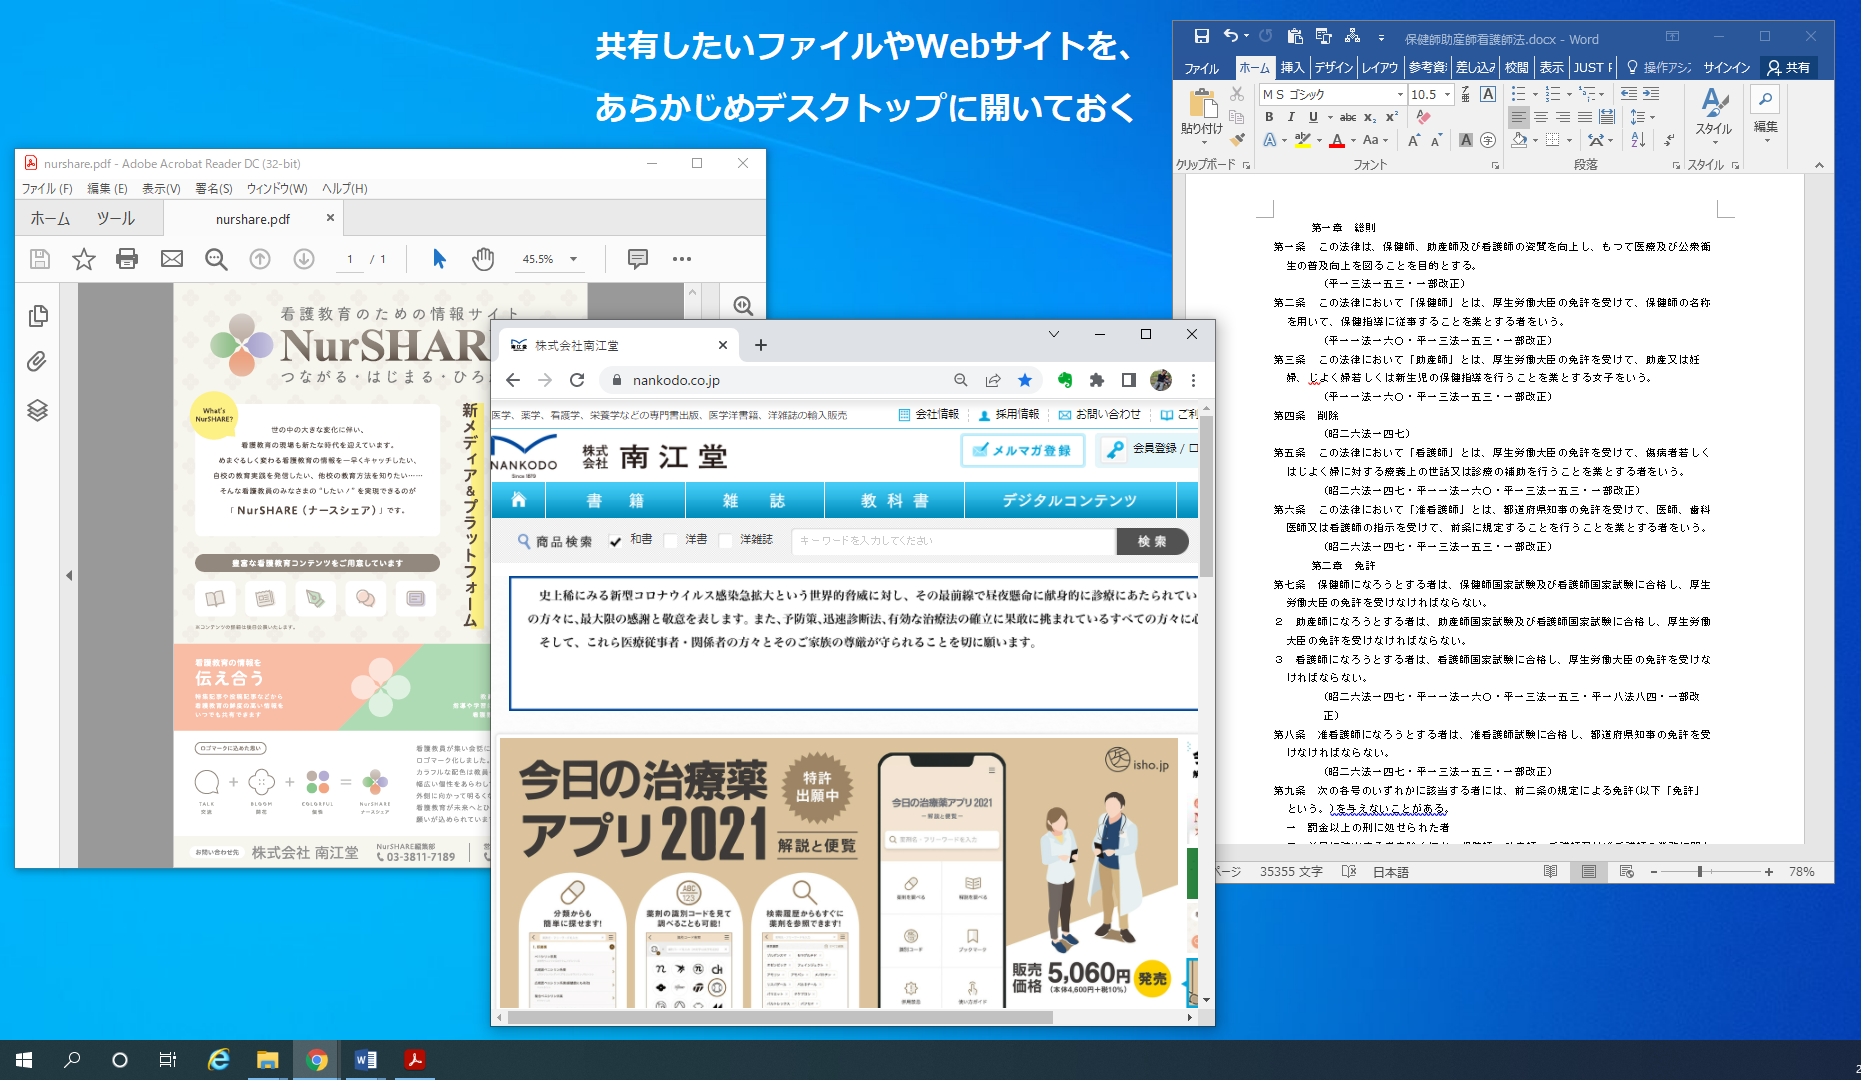Click the Word zoom slider handle in status bar
This screenshot has height=1080, width=1861.
[1699, 872]
